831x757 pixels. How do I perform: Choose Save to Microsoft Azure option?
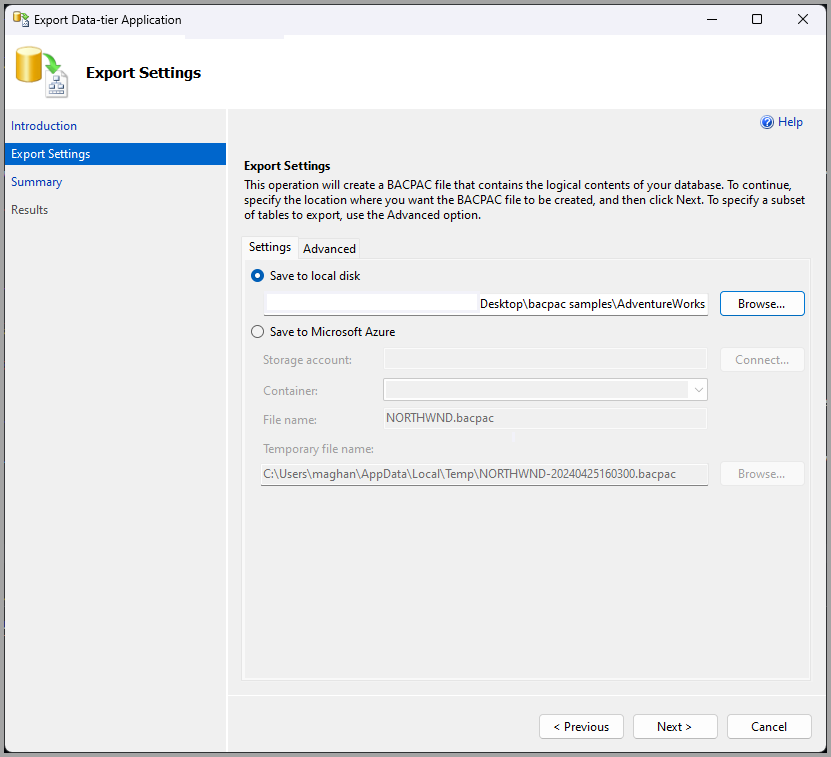[x=257, y=331]
